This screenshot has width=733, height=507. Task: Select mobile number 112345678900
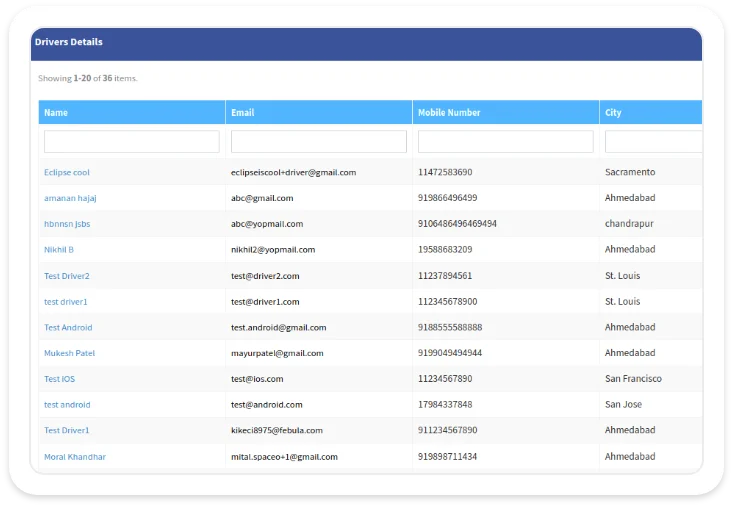pos(447,301)
